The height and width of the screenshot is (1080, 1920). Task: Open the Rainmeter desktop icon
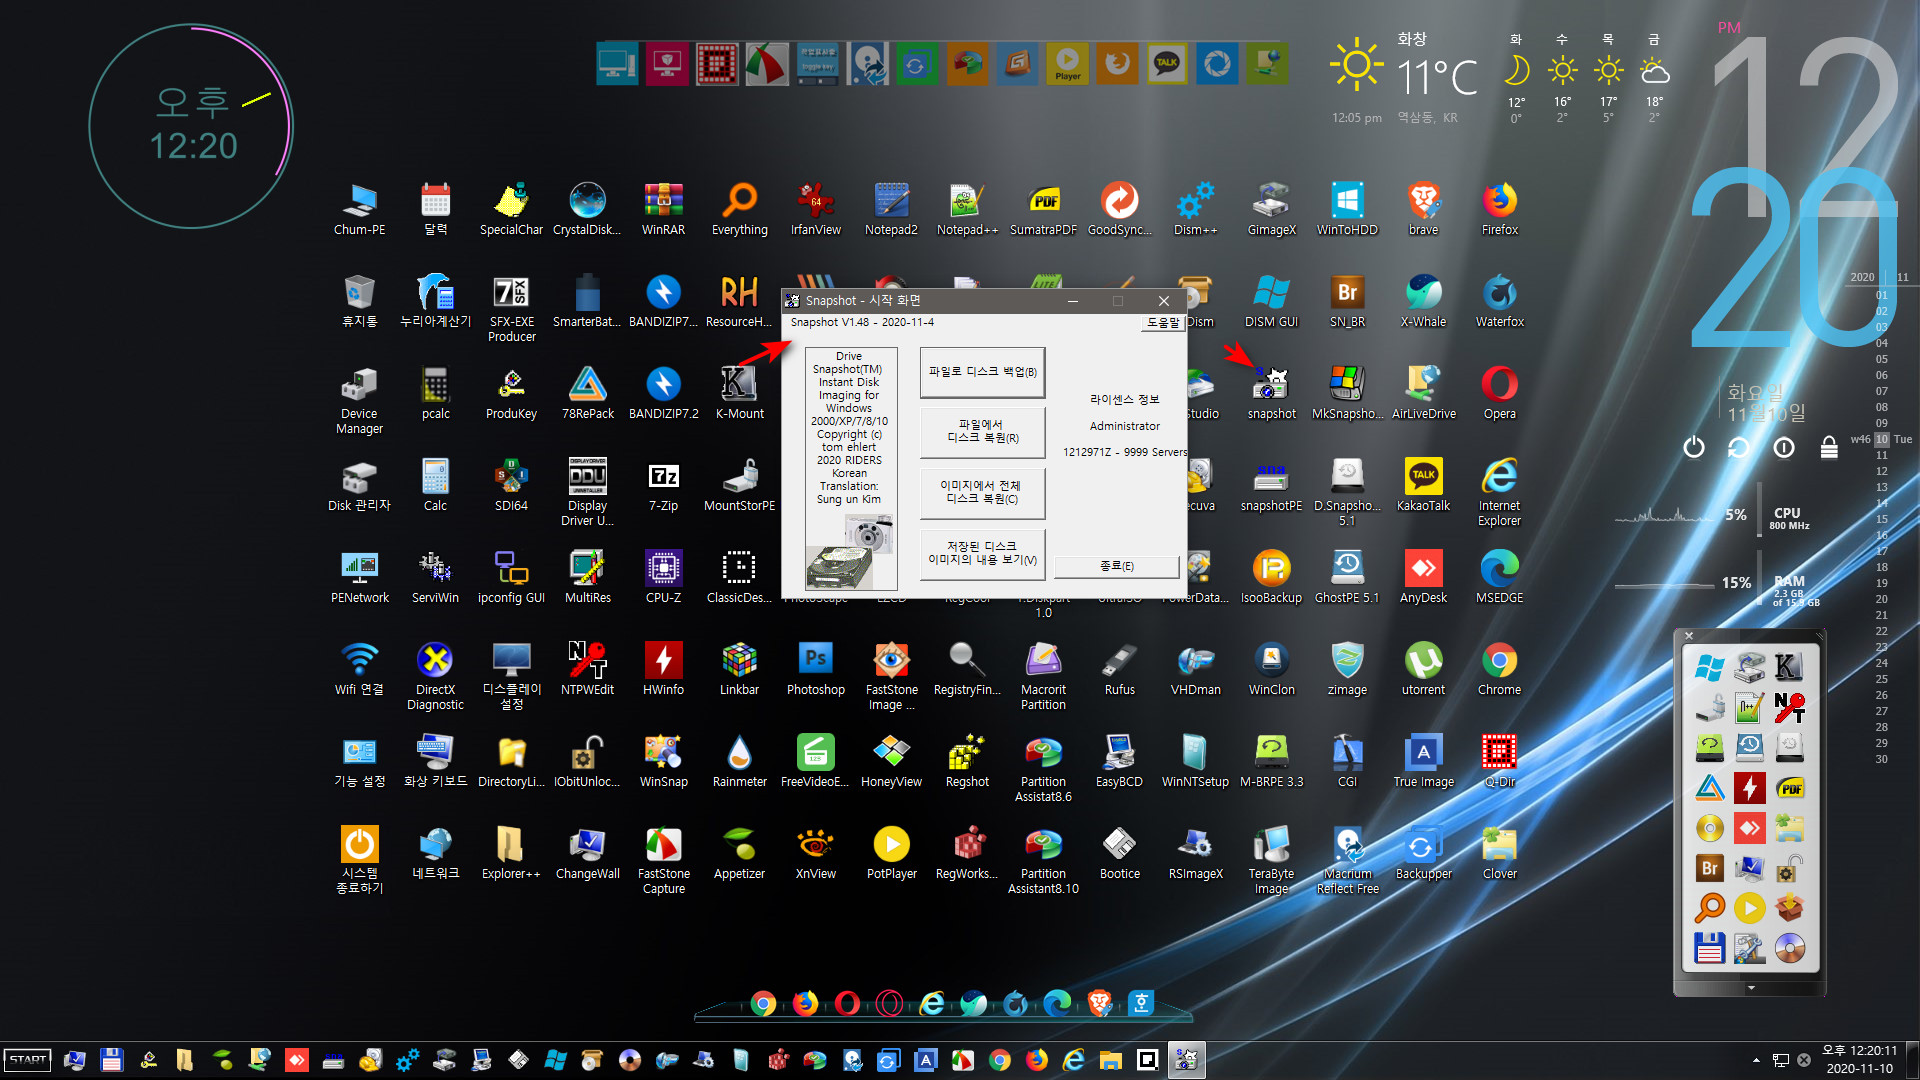pos(739,761)
